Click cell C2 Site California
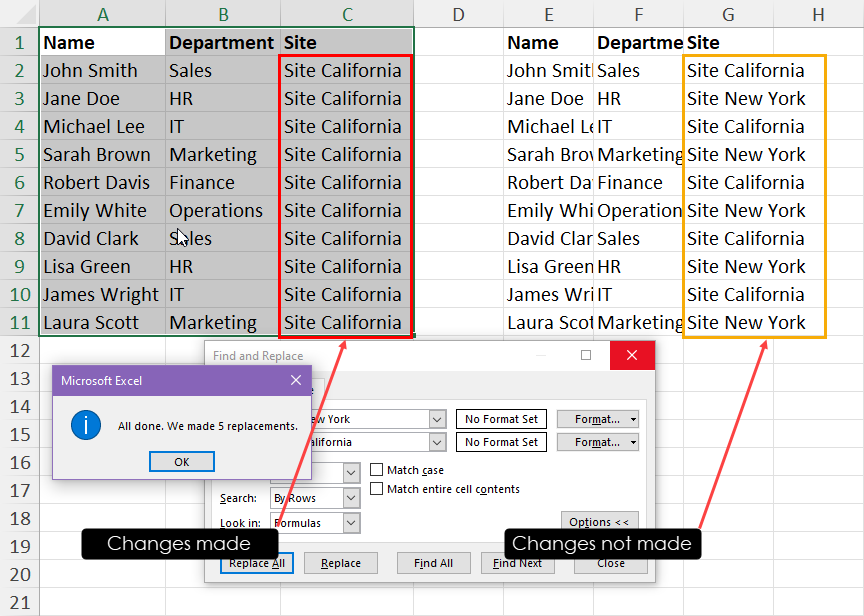Screen dimensions: 864x616 pos(347,70)
